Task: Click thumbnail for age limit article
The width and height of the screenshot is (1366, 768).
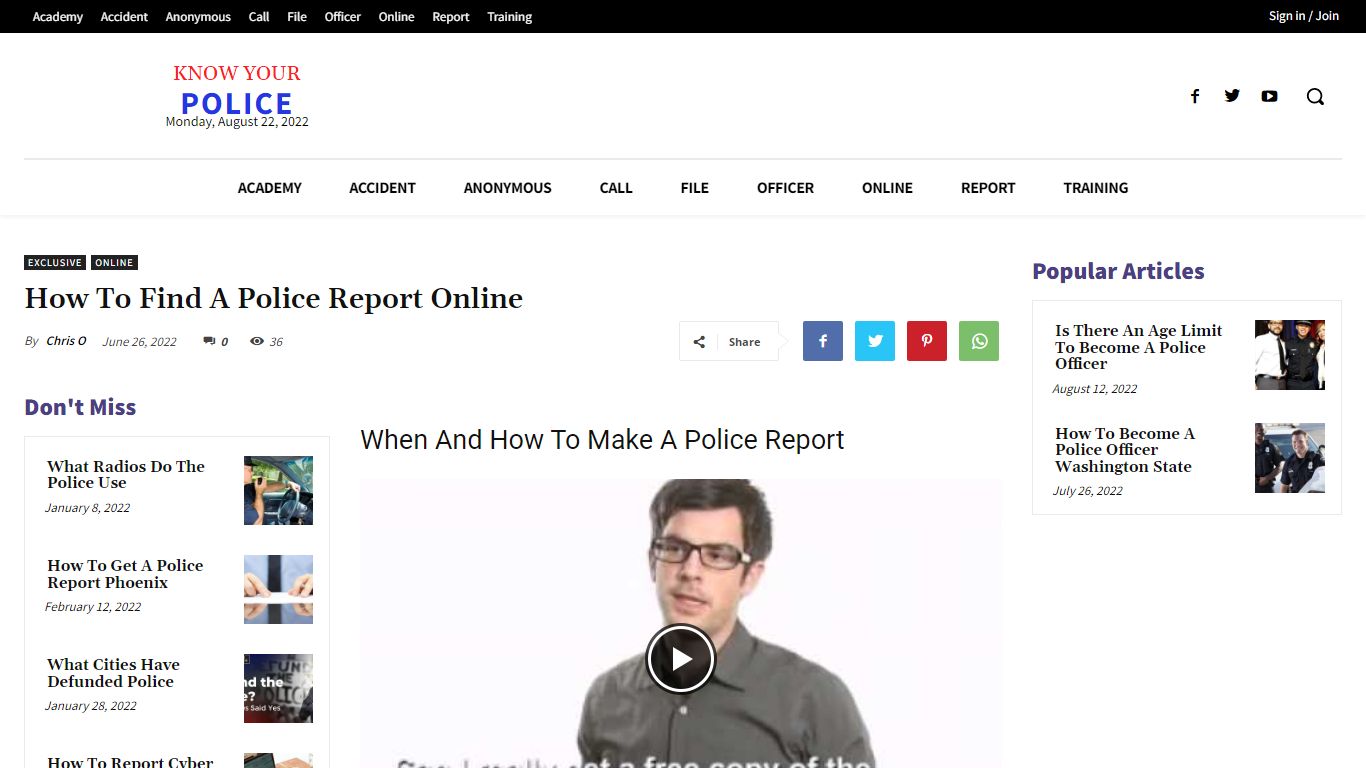Action: click(x=1290, y=355)
